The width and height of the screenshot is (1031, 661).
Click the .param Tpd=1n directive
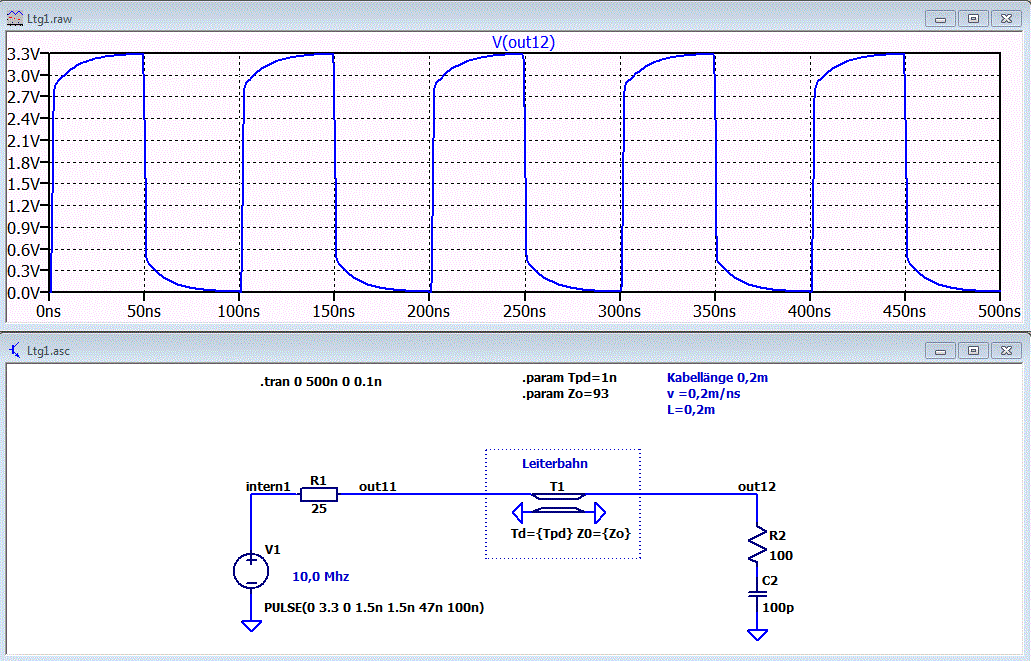pyautogui.click(x=569, y=378)
